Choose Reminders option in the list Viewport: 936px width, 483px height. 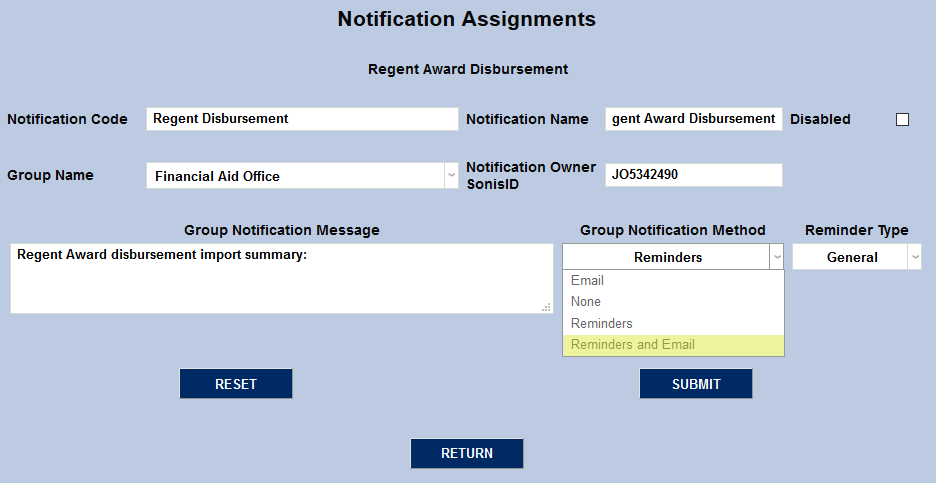click(x=673, y=324)
